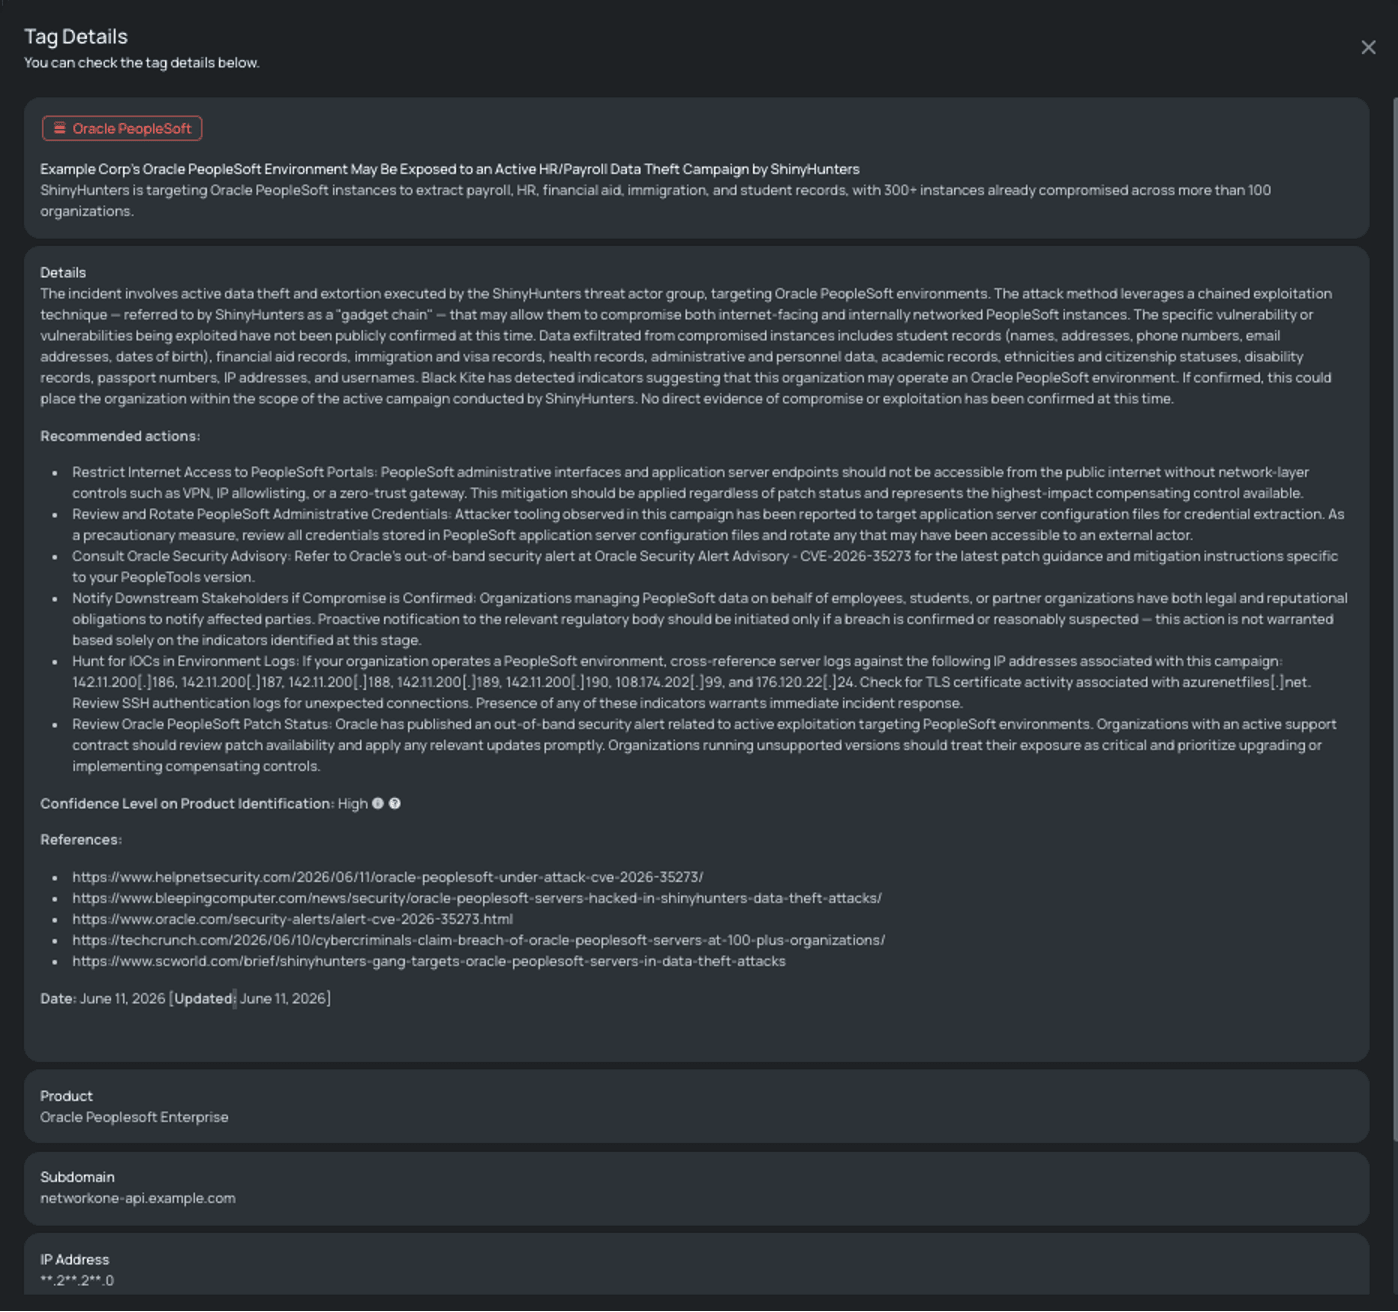
Task: Open the oracle.com security alert link
Action: pyautogui.click(x=292, y=919)
